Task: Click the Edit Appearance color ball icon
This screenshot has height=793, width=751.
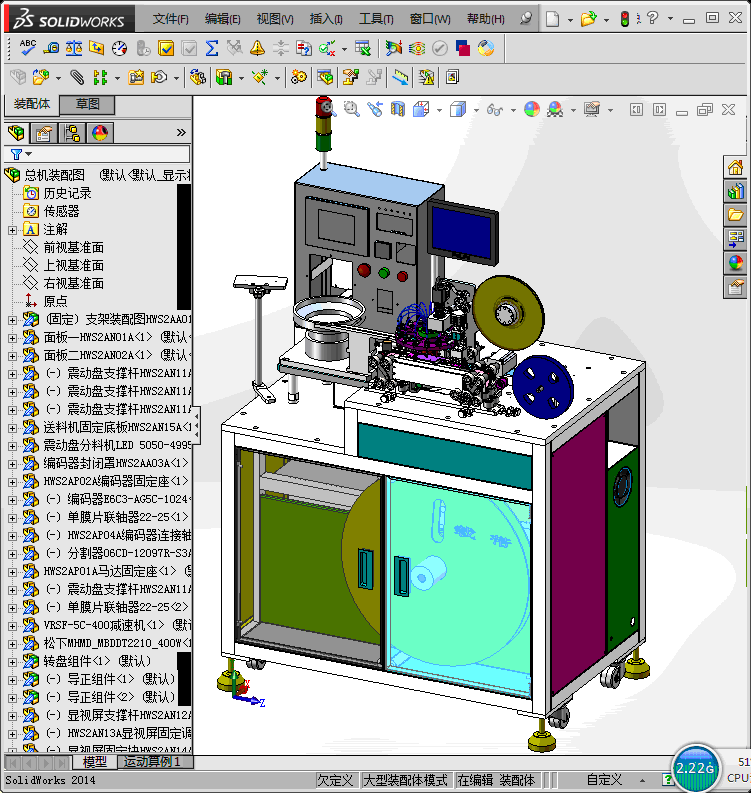Action: (x=532, y=109)
